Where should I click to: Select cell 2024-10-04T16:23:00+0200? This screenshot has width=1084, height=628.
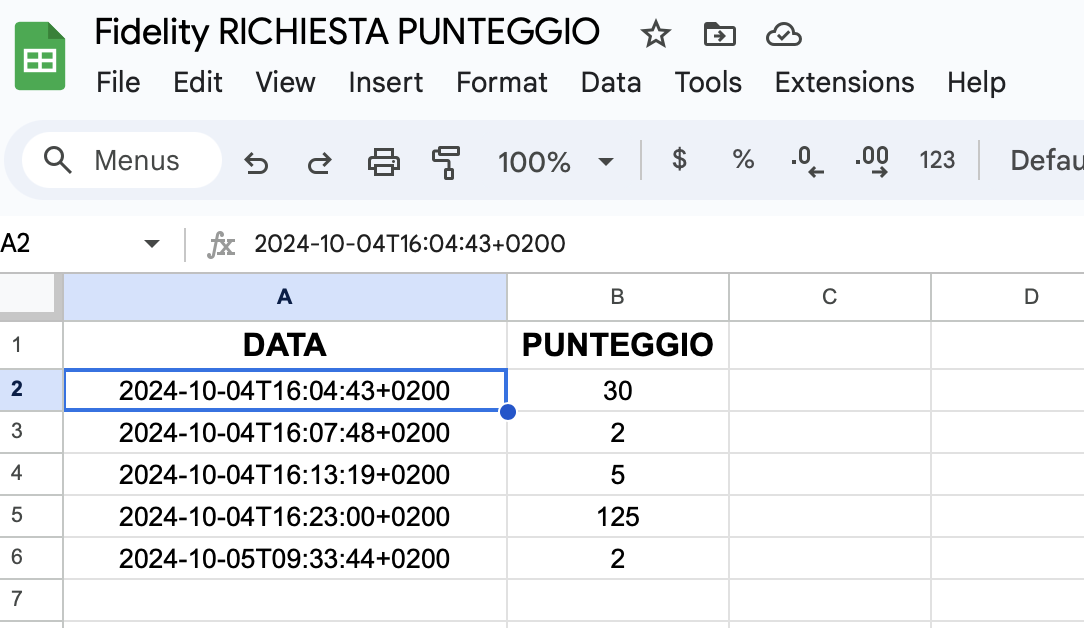285,516
